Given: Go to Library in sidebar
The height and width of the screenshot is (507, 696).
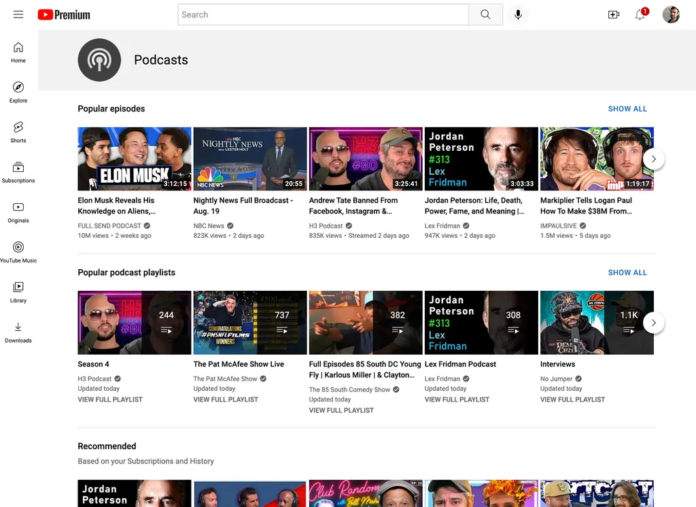Looking at the screenshot, I should click(18, 291).
